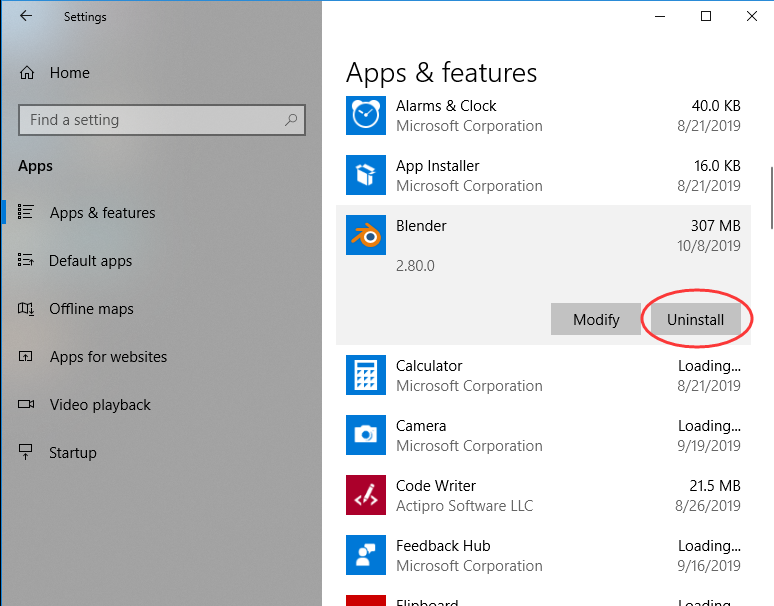Uninstall Blender
The width and height of the screenshot is (774, 606).
point(696,319)
